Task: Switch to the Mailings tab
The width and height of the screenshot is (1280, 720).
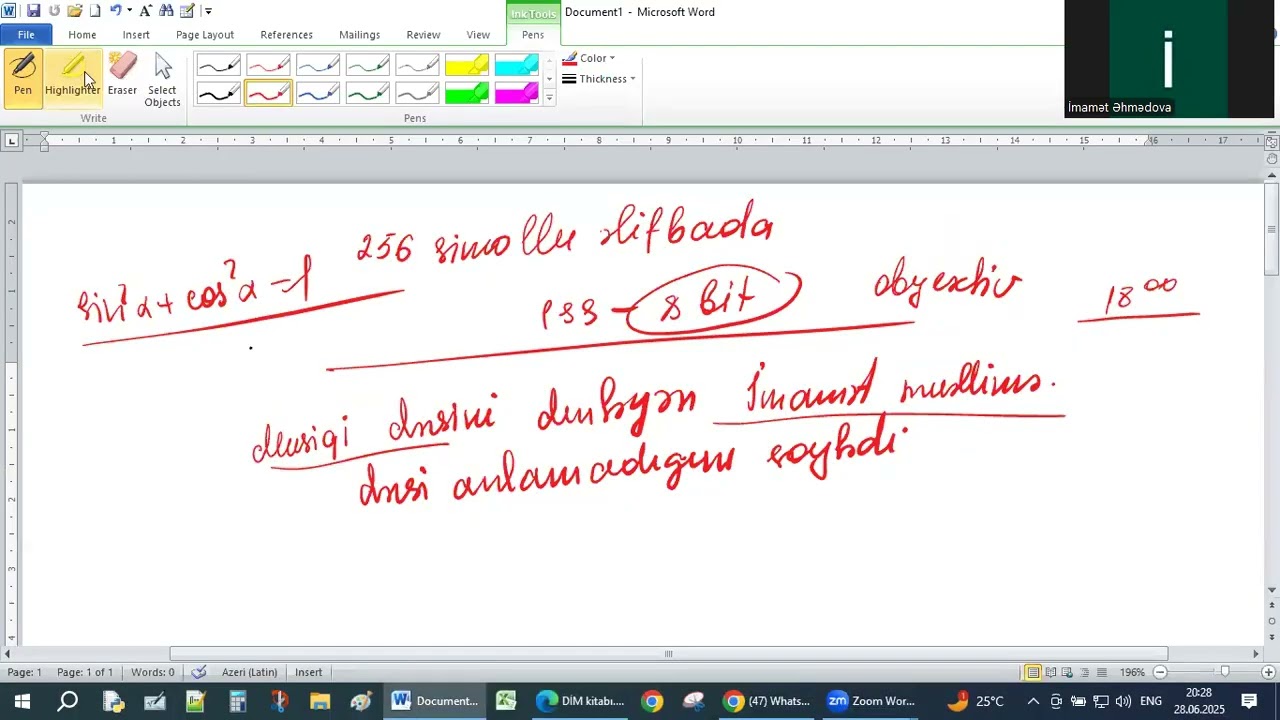Action: coord(359,35)
